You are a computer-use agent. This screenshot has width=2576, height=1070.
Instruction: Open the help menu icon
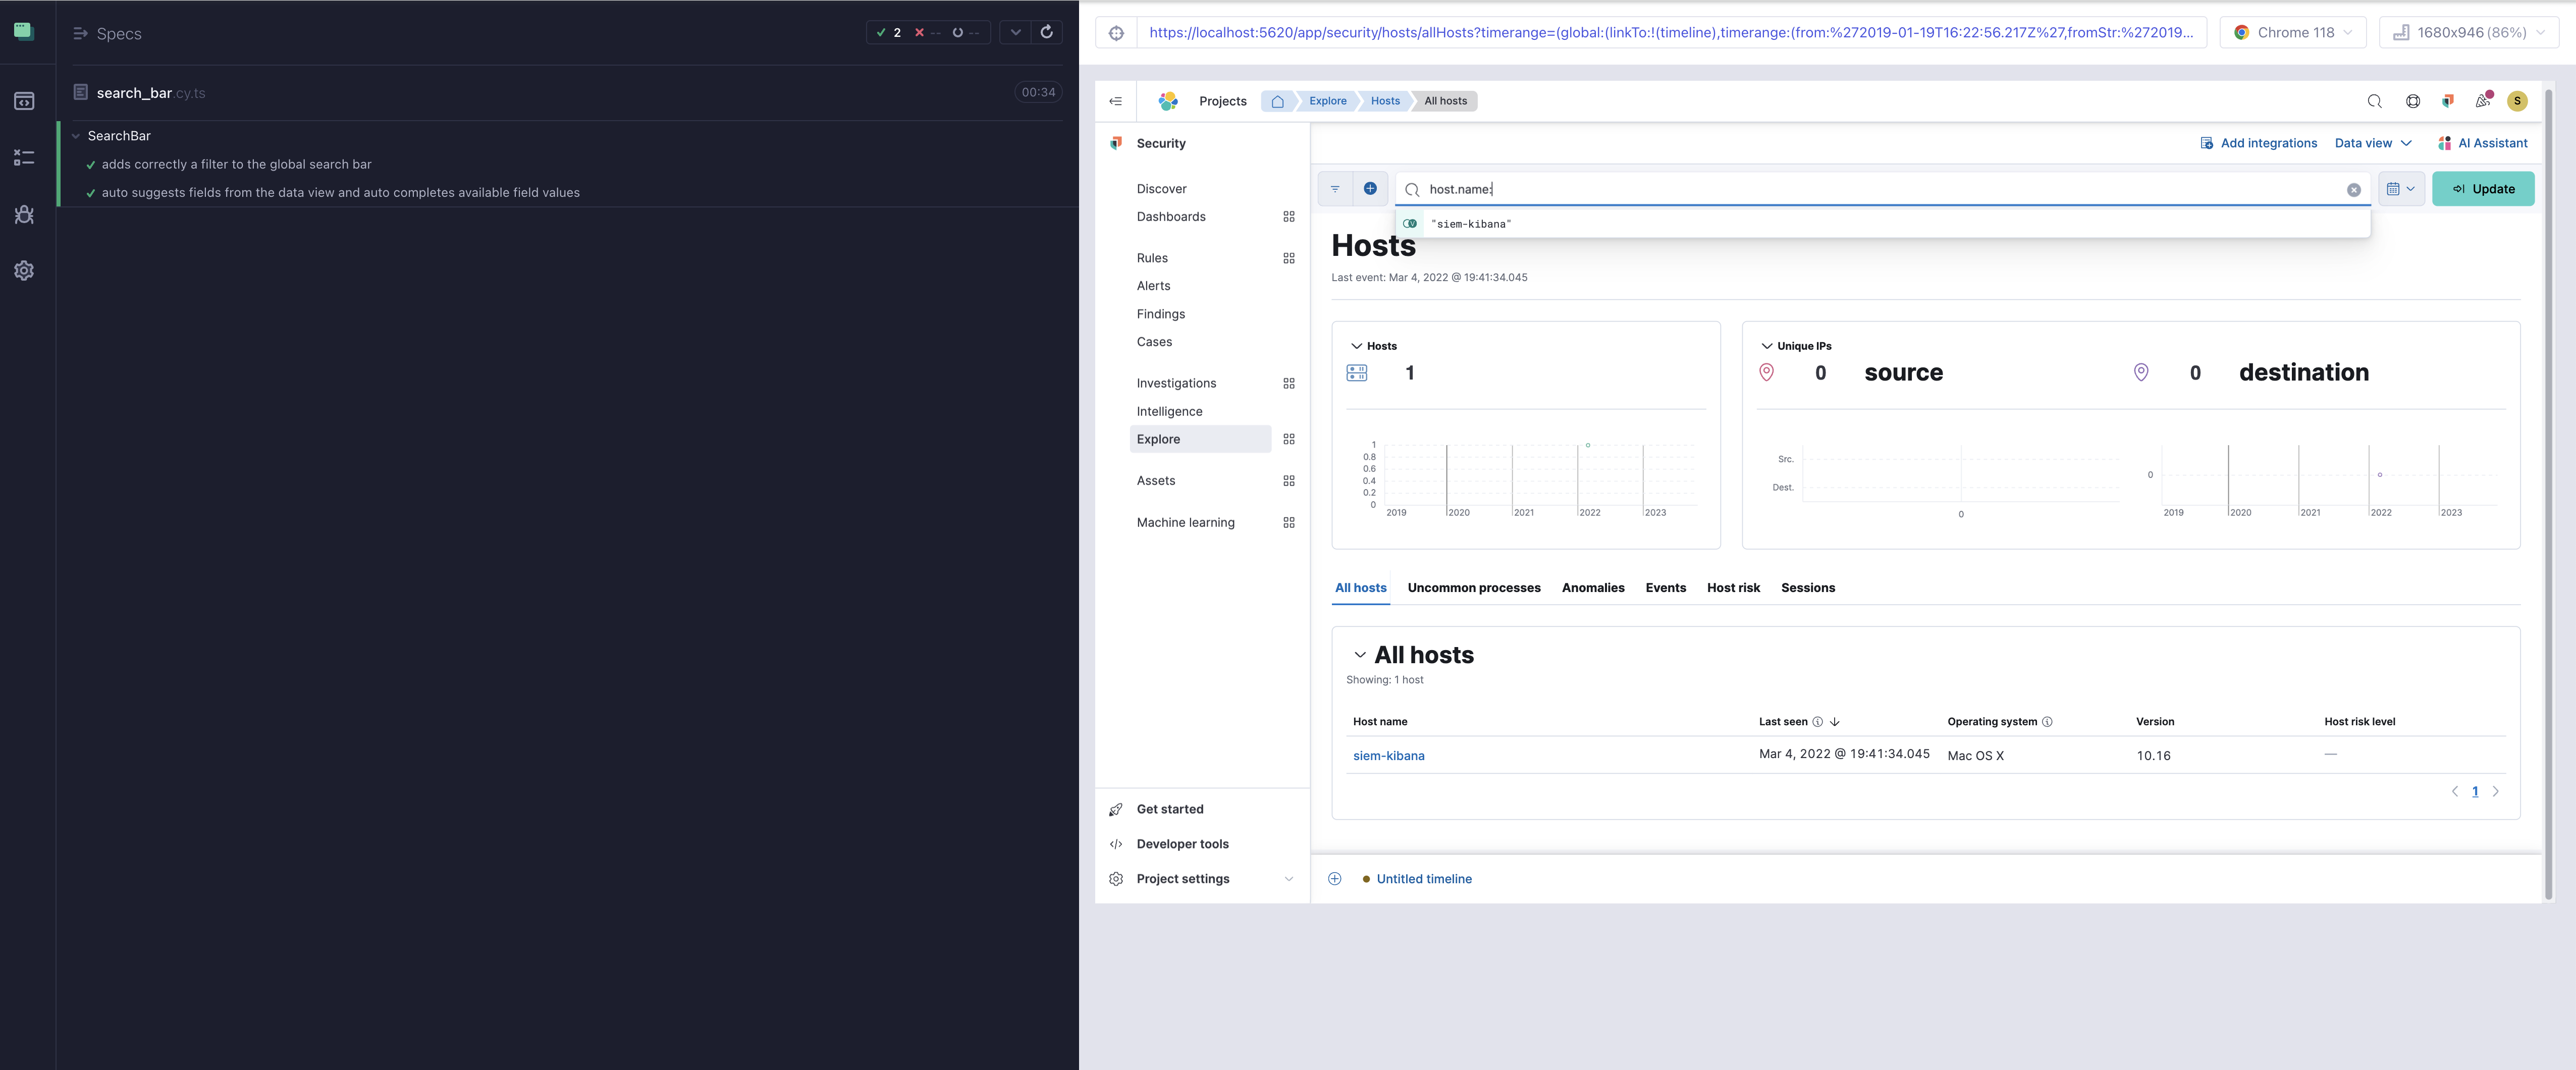(2412, 101)
